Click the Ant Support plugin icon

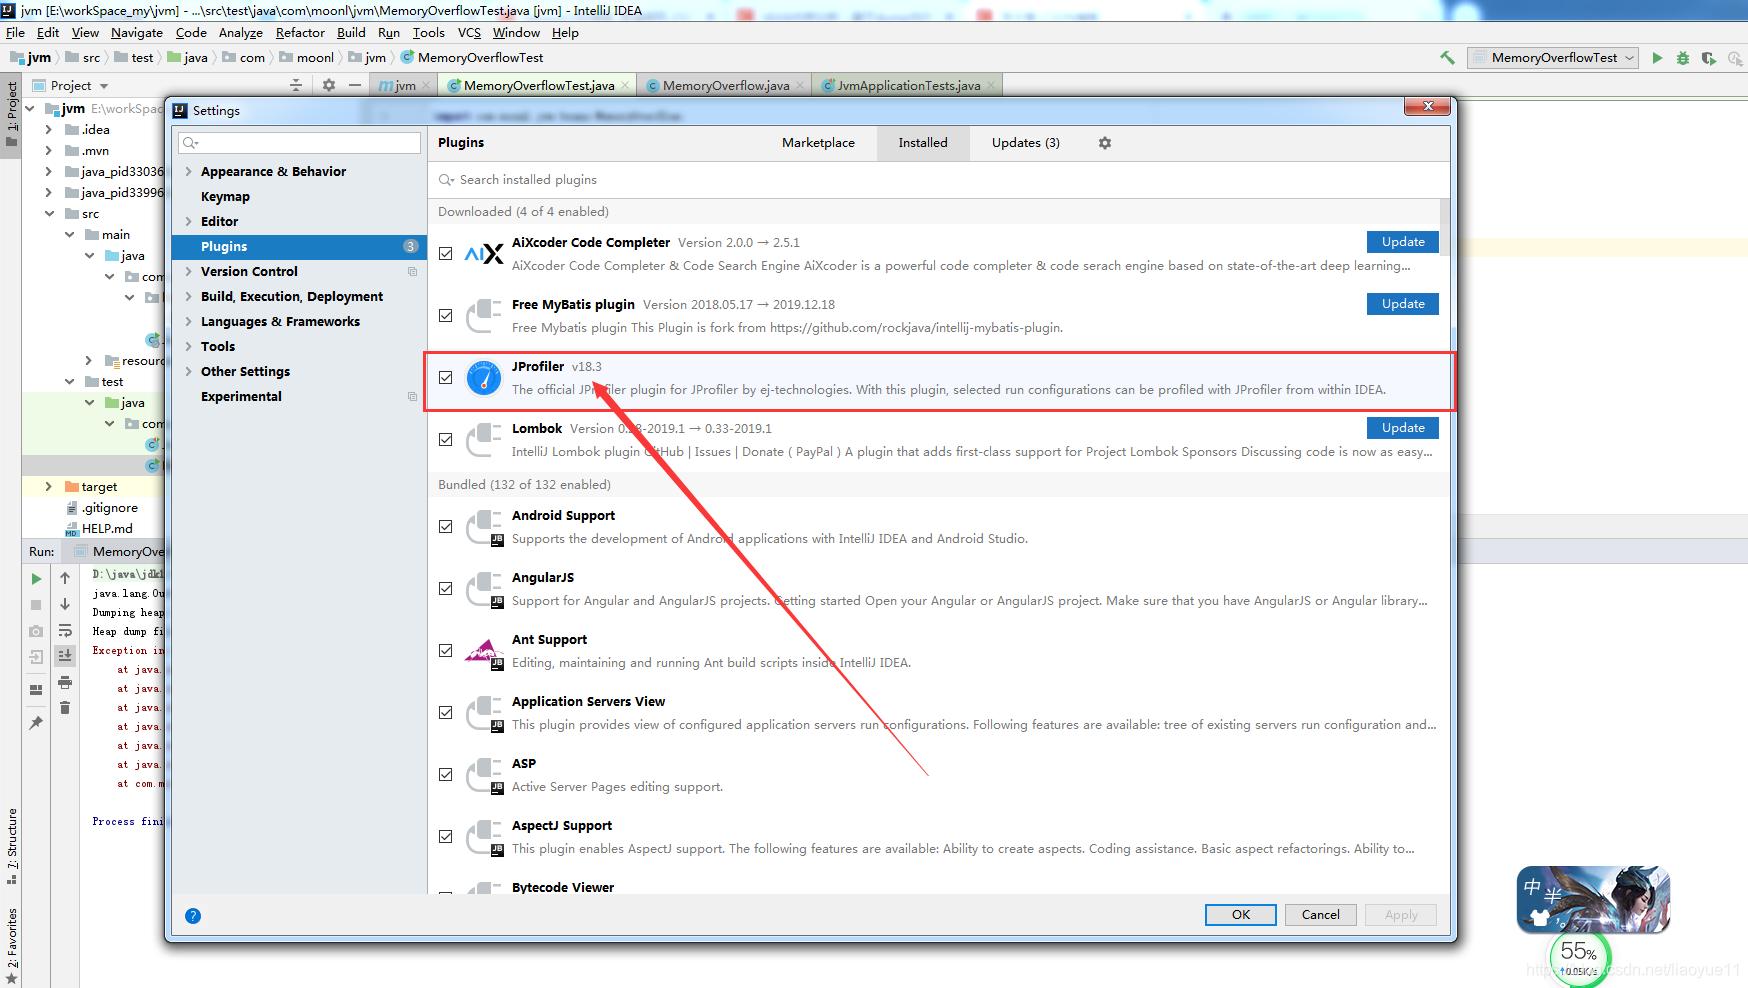(484, 651)
